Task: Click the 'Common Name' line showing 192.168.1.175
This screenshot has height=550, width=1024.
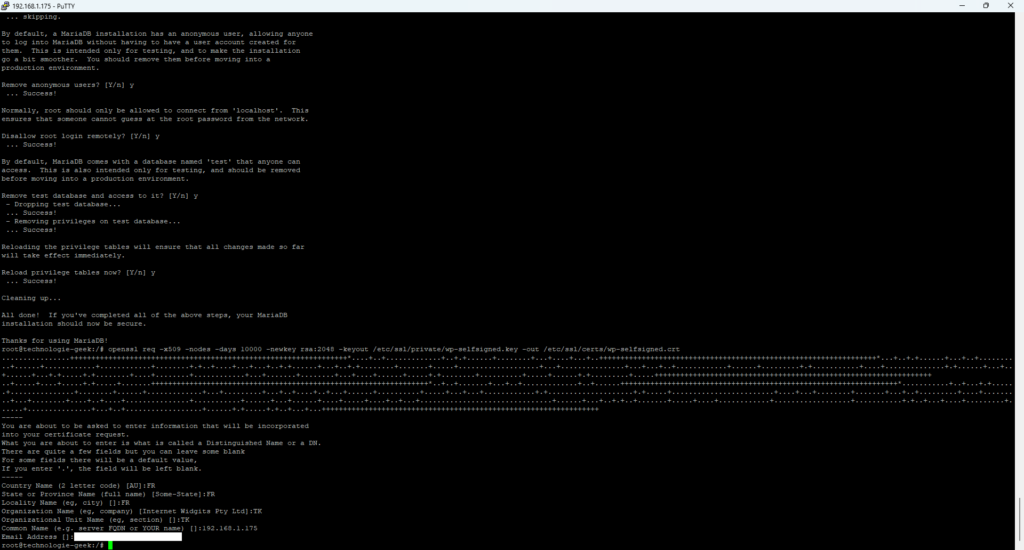Action: (x=129, y=528)
